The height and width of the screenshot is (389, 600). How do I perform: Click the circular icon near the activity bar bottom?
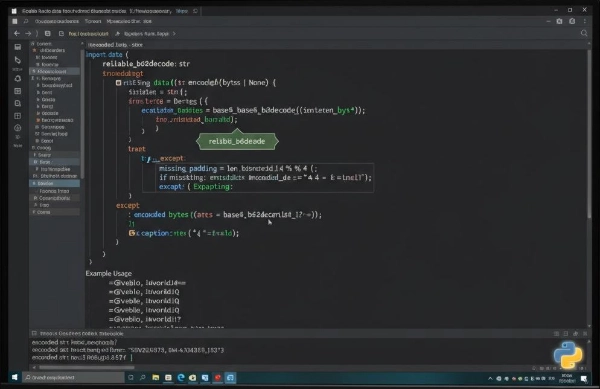point(18,128)
